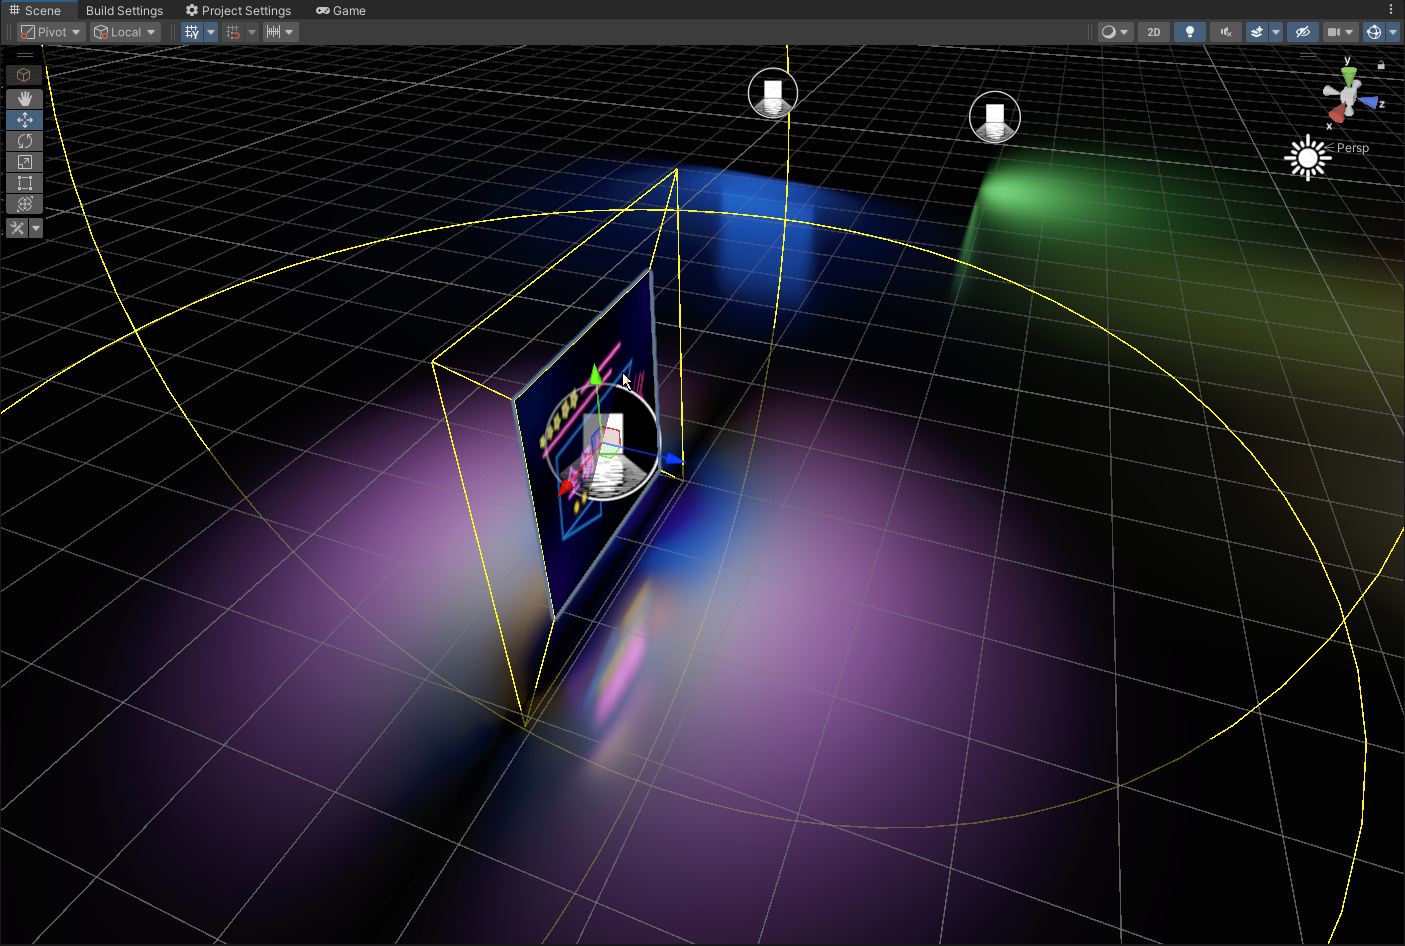Open the scene view three-dot options menu
Image resolution: width=1405 pixels, height=946 pixels.
tap(1390, 10)
